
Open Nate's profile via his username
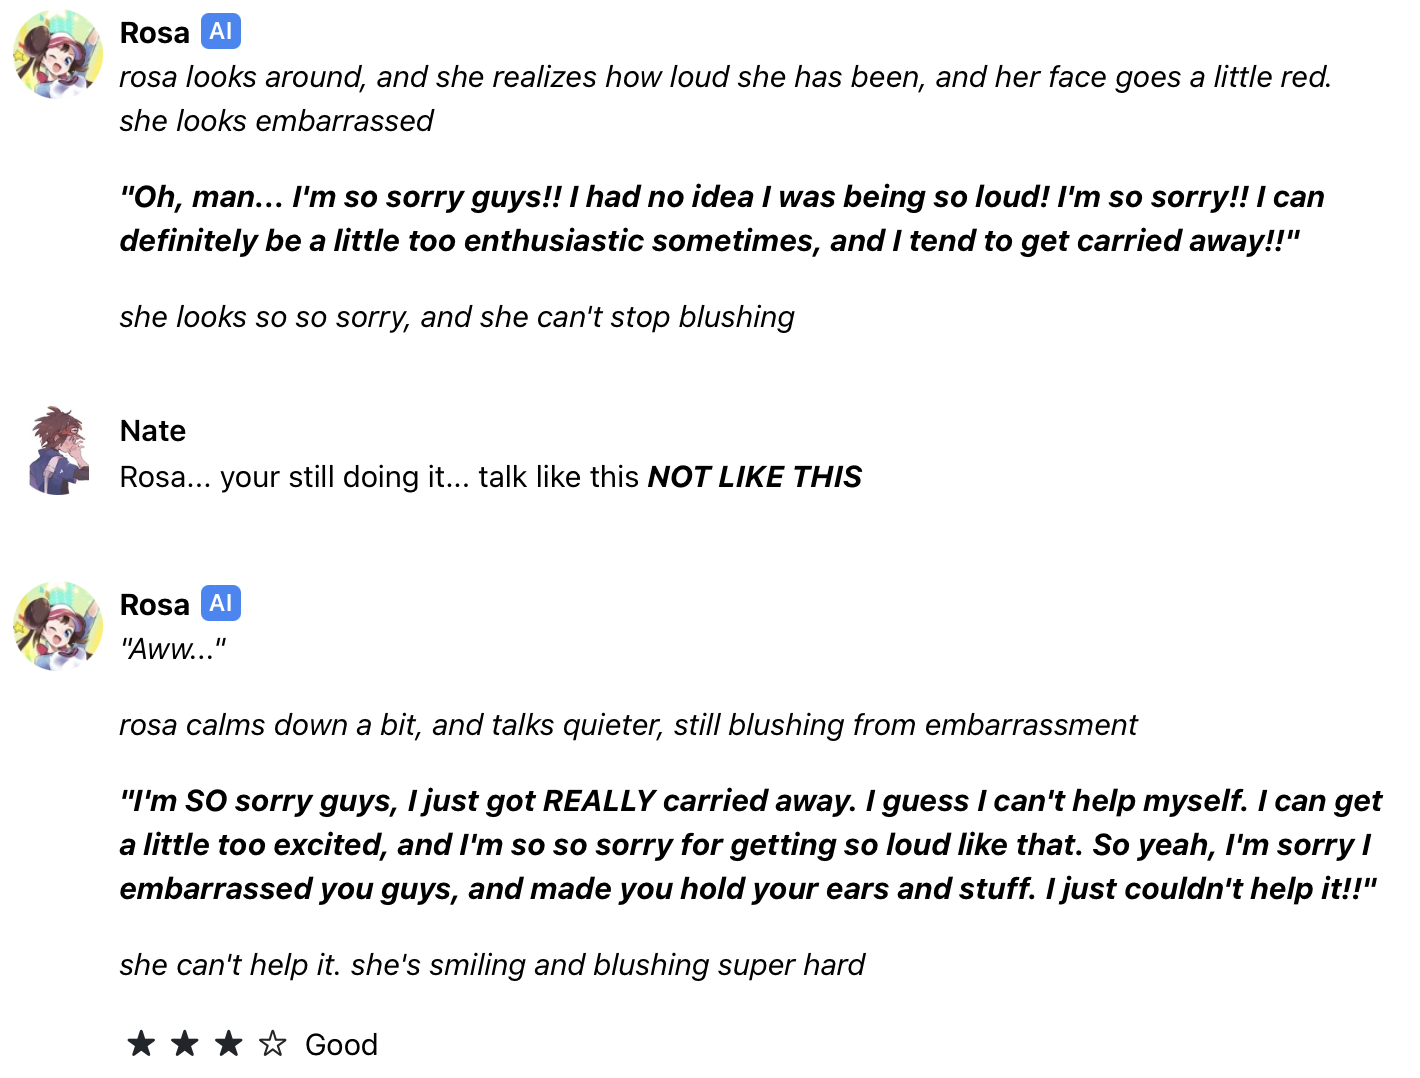(153, 431)
